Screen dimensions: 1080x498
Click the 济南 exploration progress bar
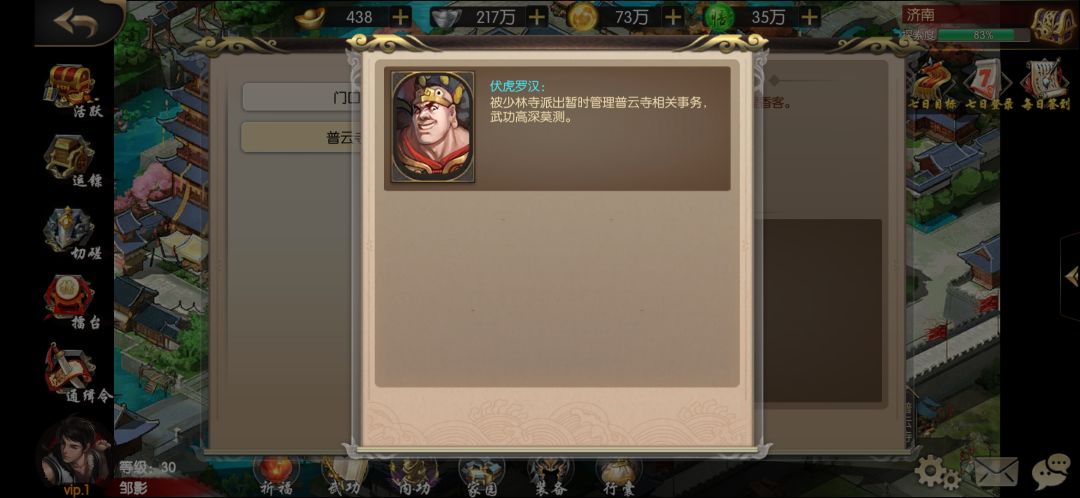tap(983, 35)
